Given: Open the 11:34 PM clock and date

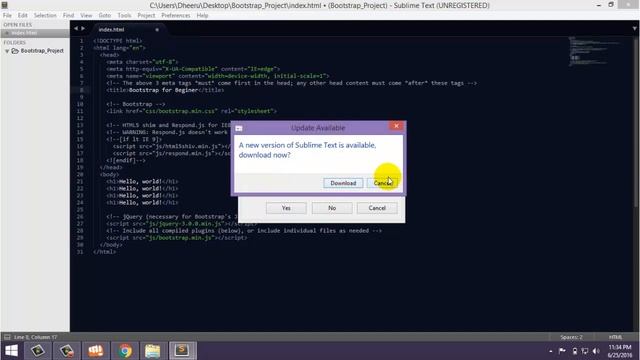Looking at the screenshot, I should [620, 351].
